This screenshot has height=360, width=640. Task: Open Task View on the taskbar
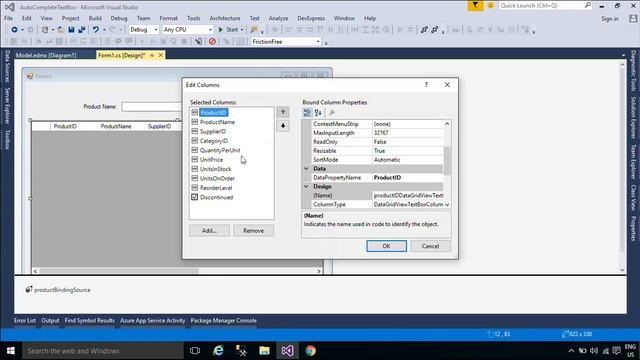[195, 351]
